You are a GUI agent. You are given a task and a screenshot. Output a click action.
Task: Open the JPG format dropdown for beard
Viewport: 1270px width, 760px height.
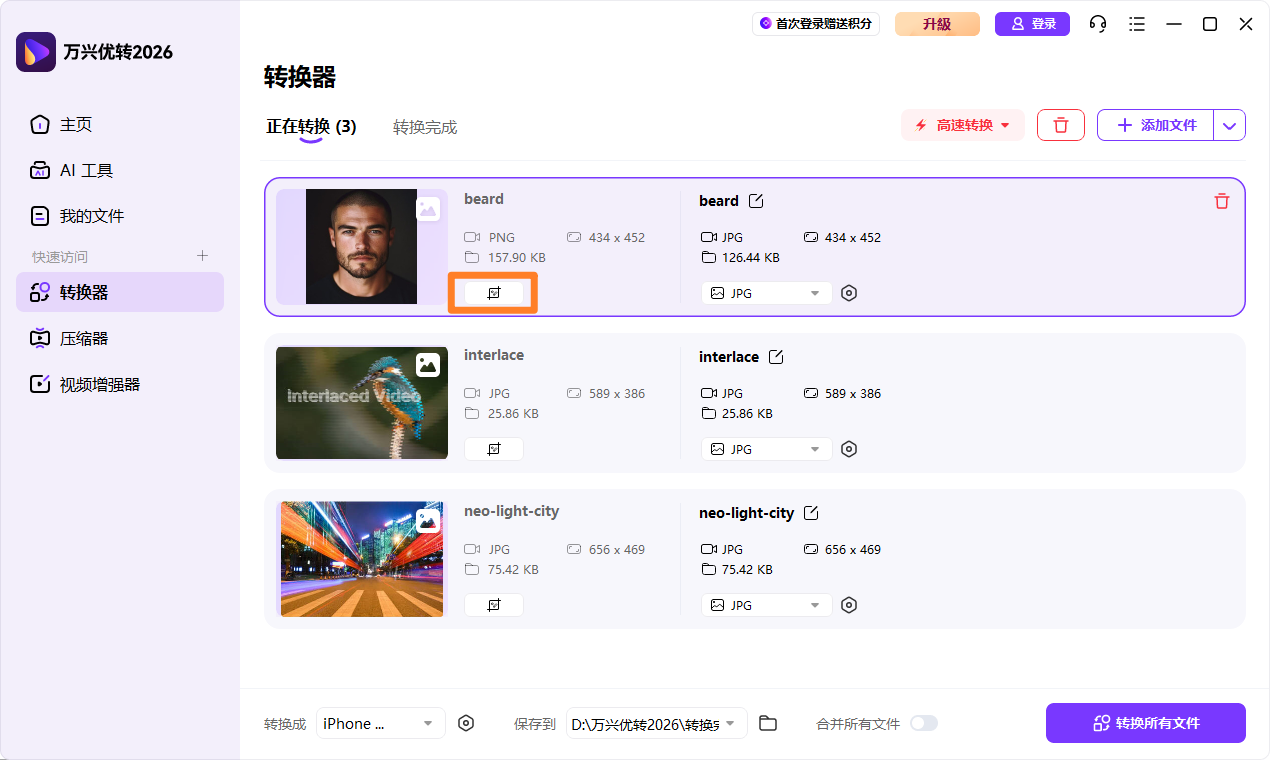[766, 292]
